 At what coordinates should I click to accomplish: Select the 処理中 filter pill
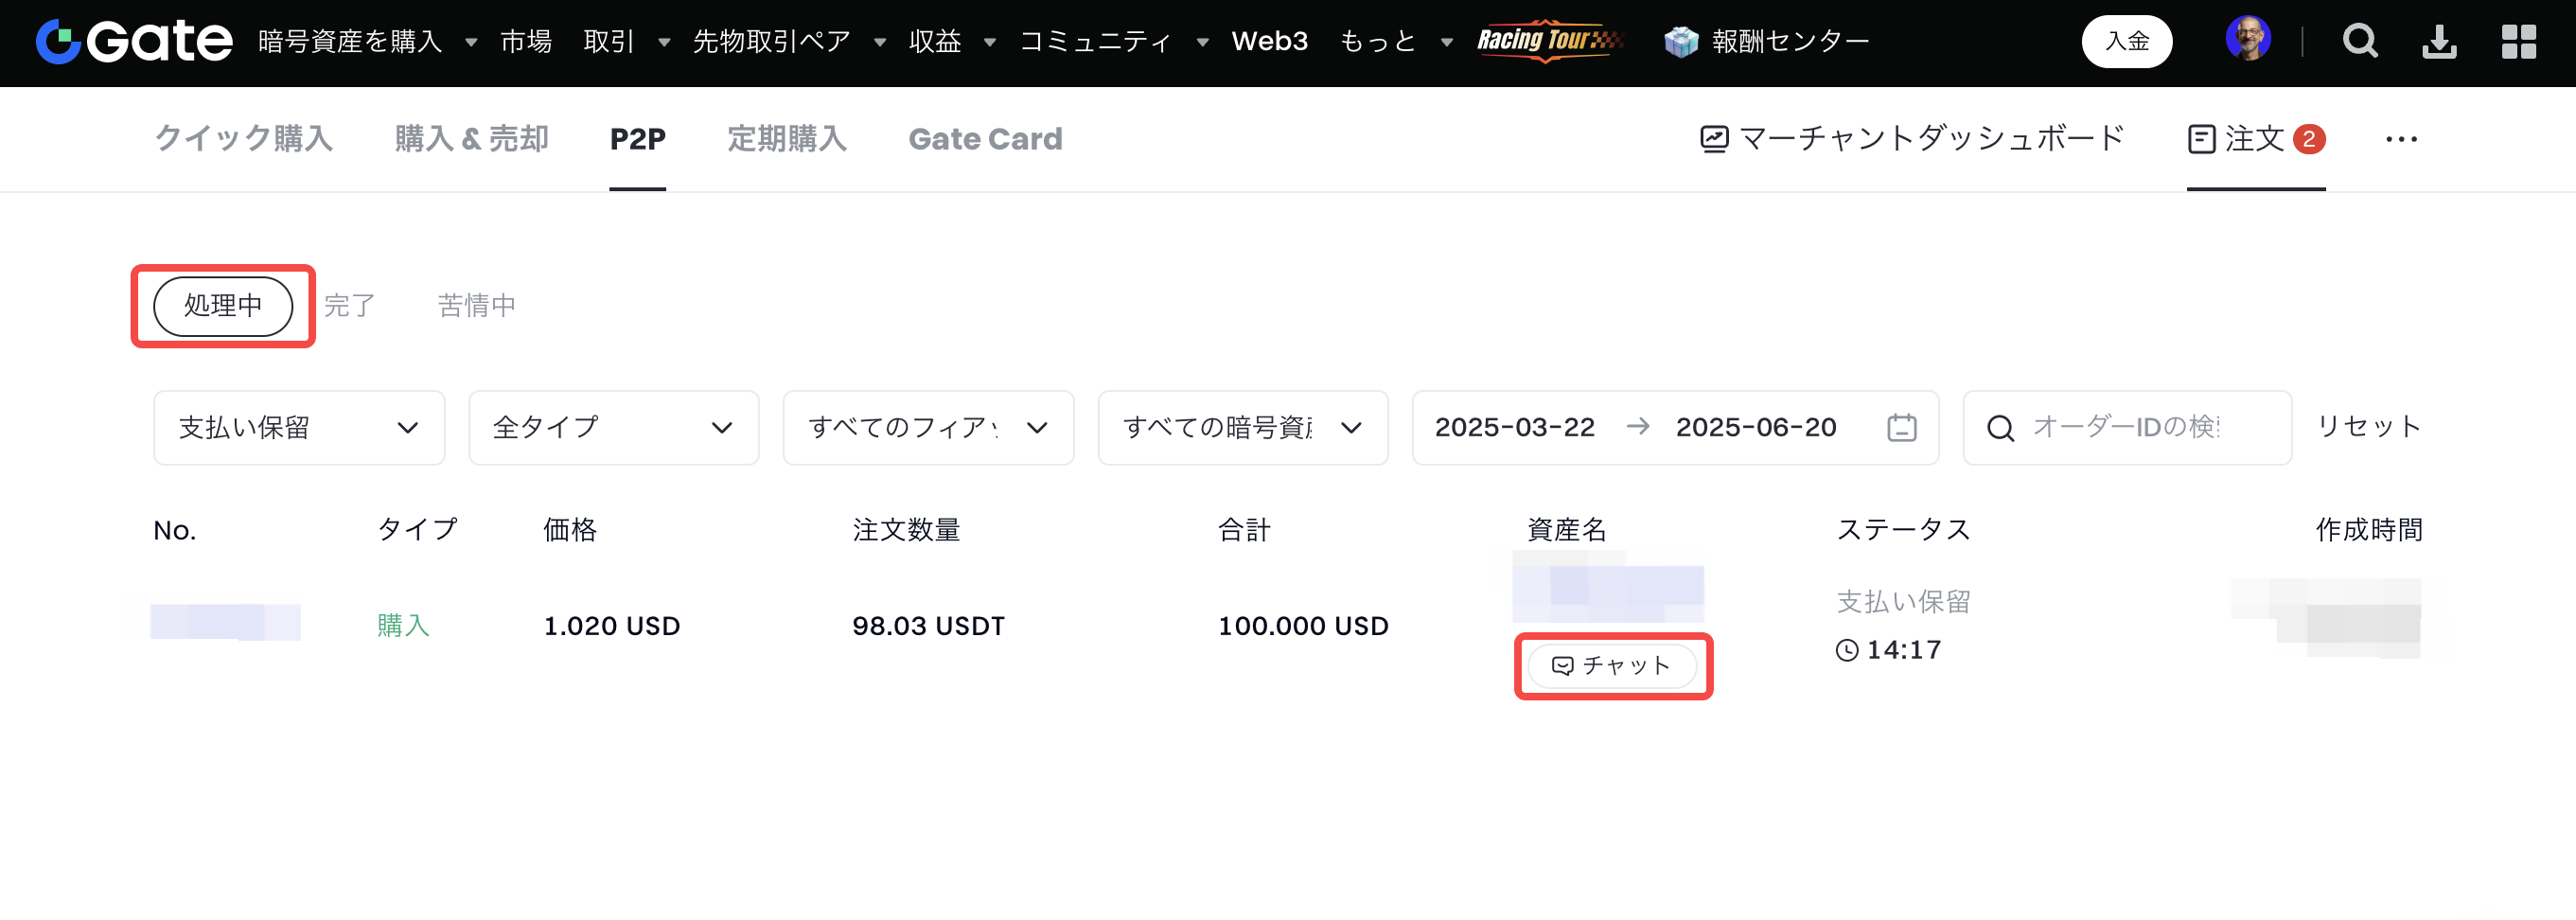[223, 306]
